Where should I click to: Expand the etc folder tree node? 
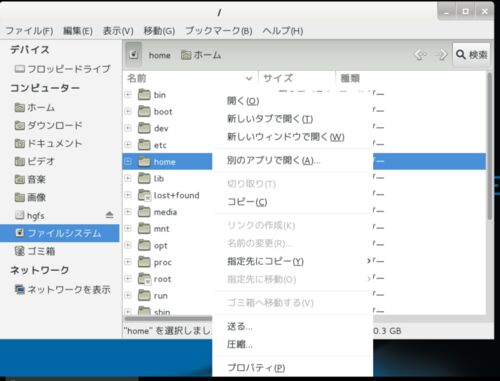pos(128,145)
